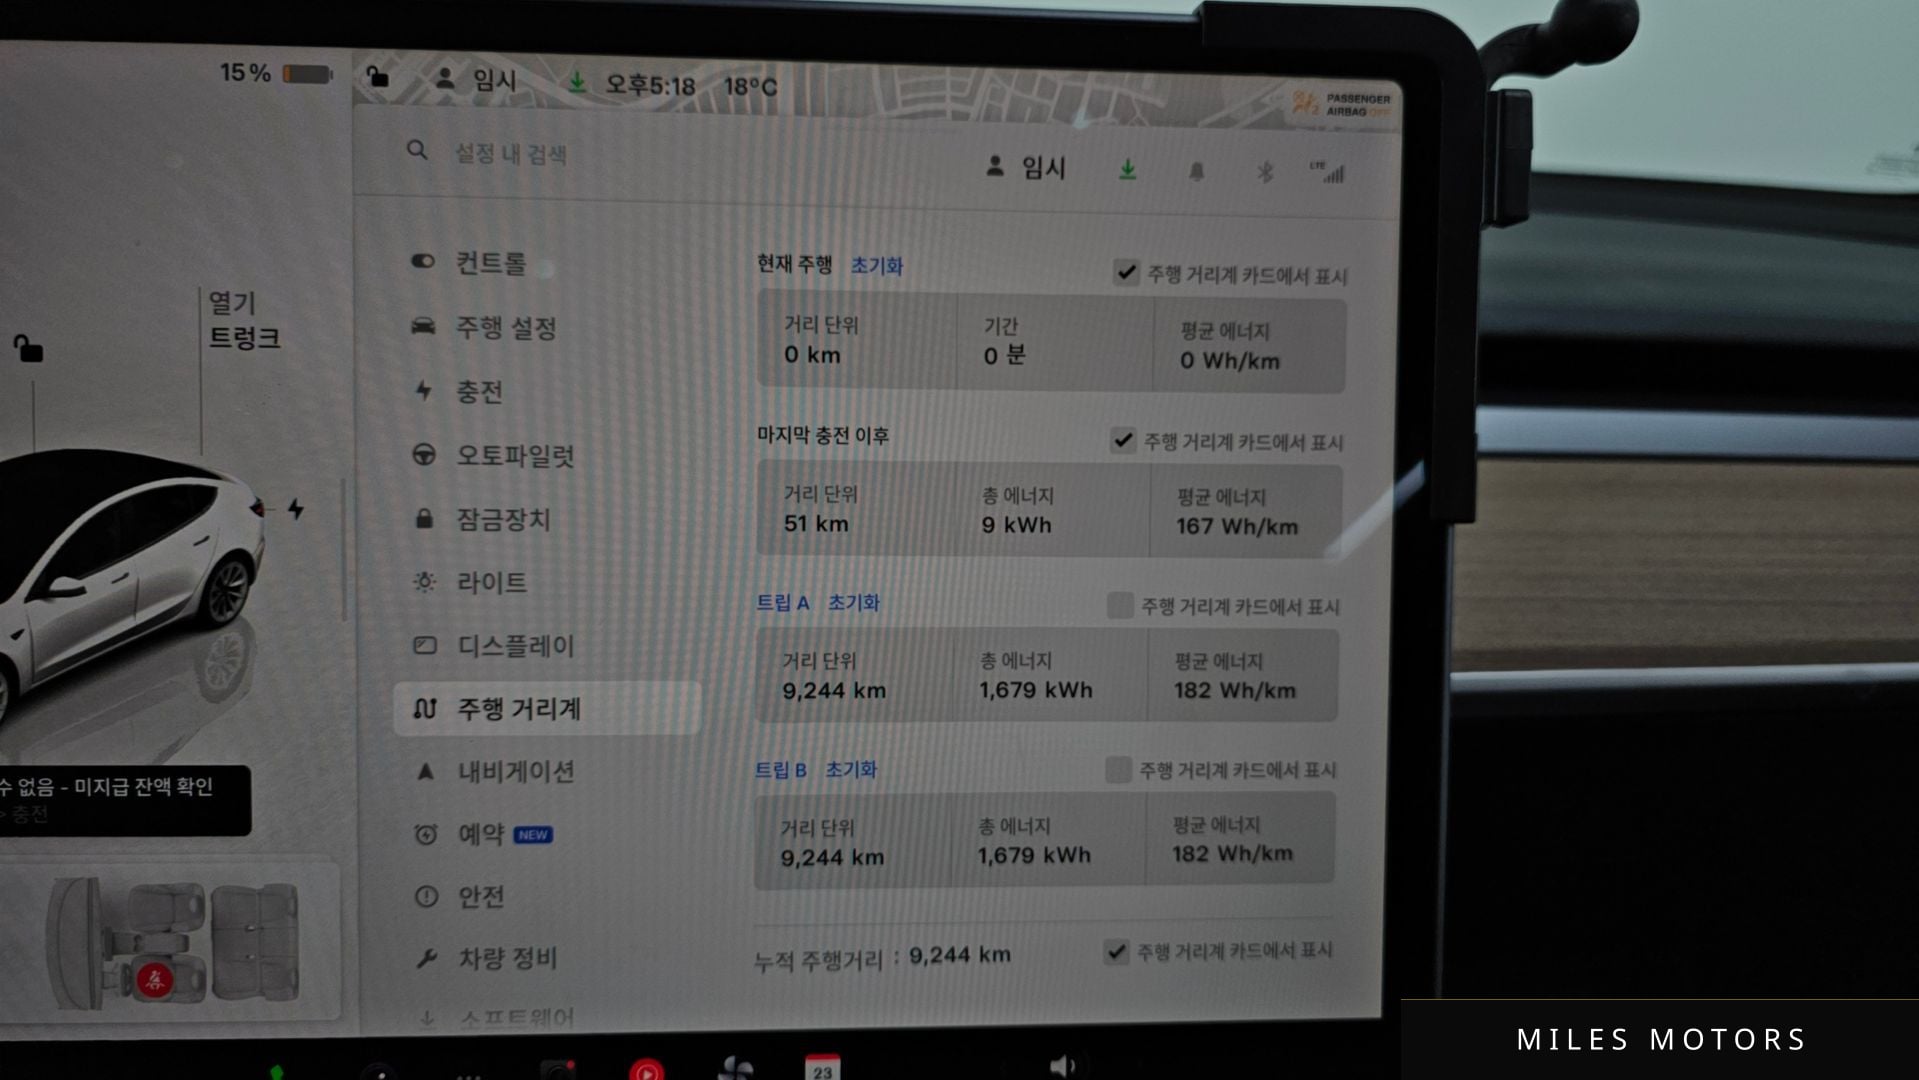Reset 트립 B with its 초기화 link

click(x=851, y=769)
